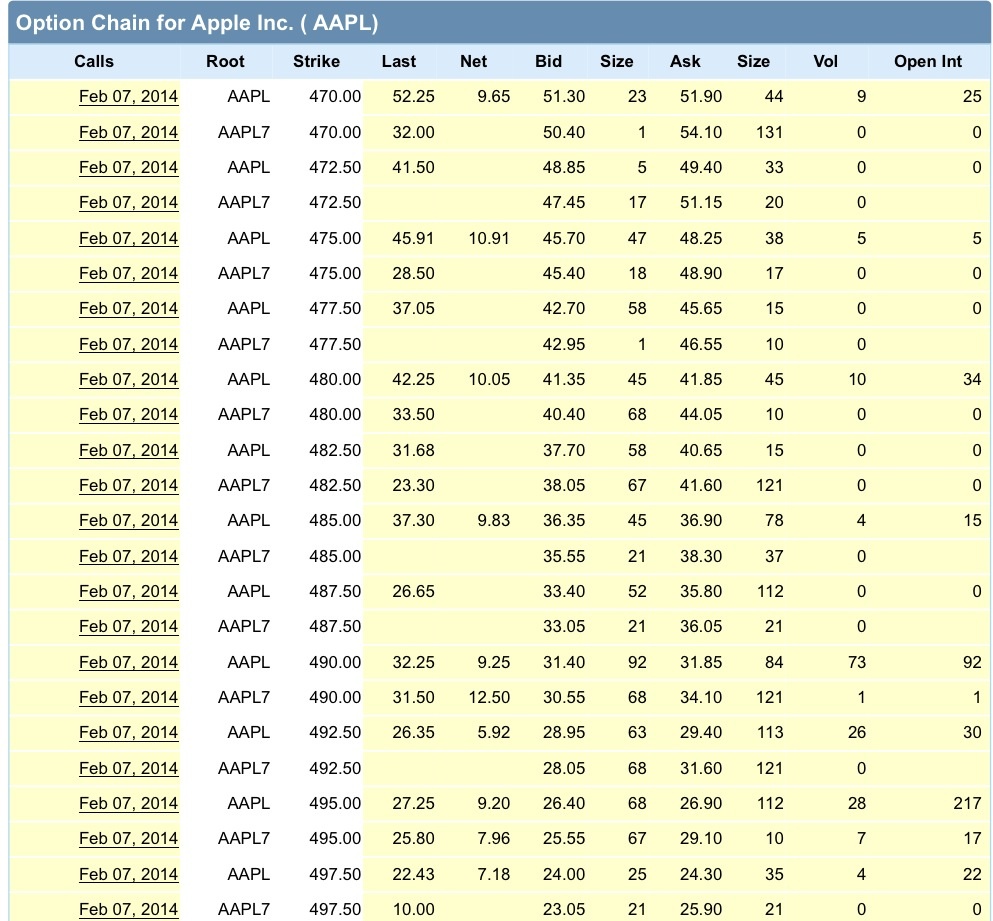This screenshot has height=921, width=993.
Task: Select last price 31.68 in AAPL 482.50 row
Action: pyautogui.click(x=414, y=450)
